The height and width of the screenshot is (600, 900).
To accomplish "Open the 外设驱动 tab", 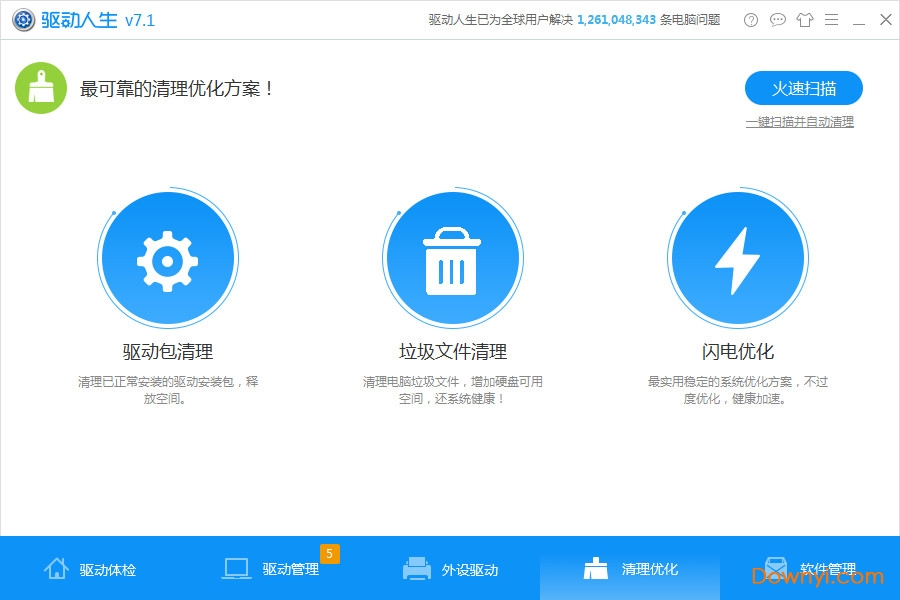I will pos(450,570).
